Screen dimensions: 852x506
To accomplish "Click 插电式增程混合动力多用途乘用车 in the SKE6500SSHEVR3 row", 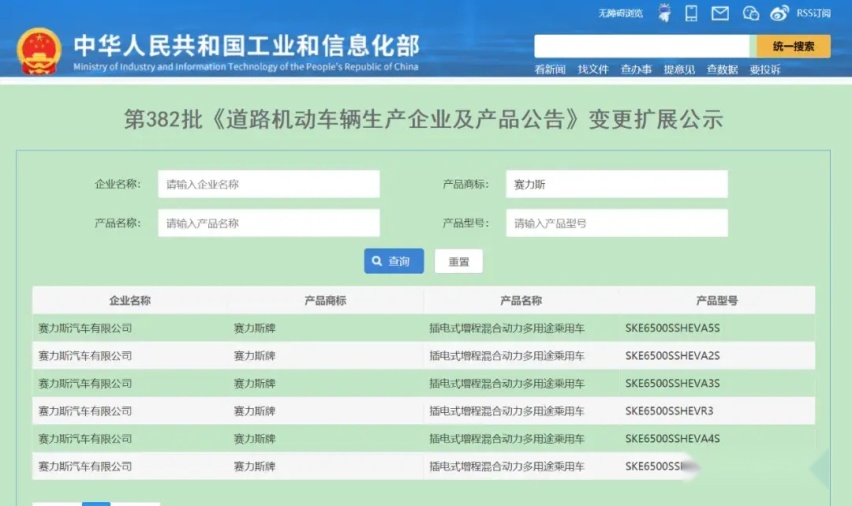I will 506,411.
